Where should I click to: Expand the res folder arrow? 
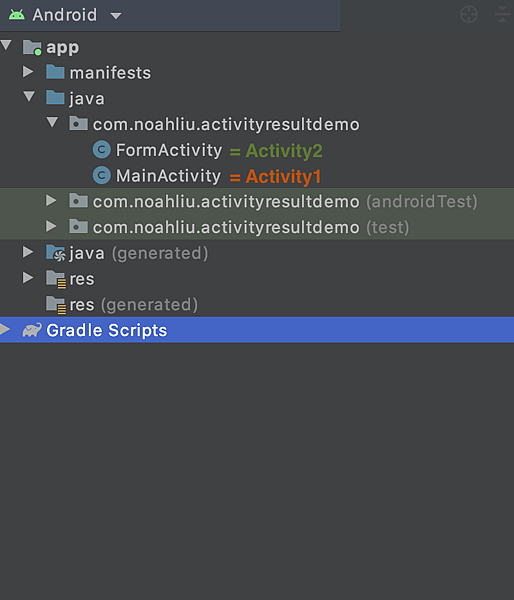click(28, 277)
